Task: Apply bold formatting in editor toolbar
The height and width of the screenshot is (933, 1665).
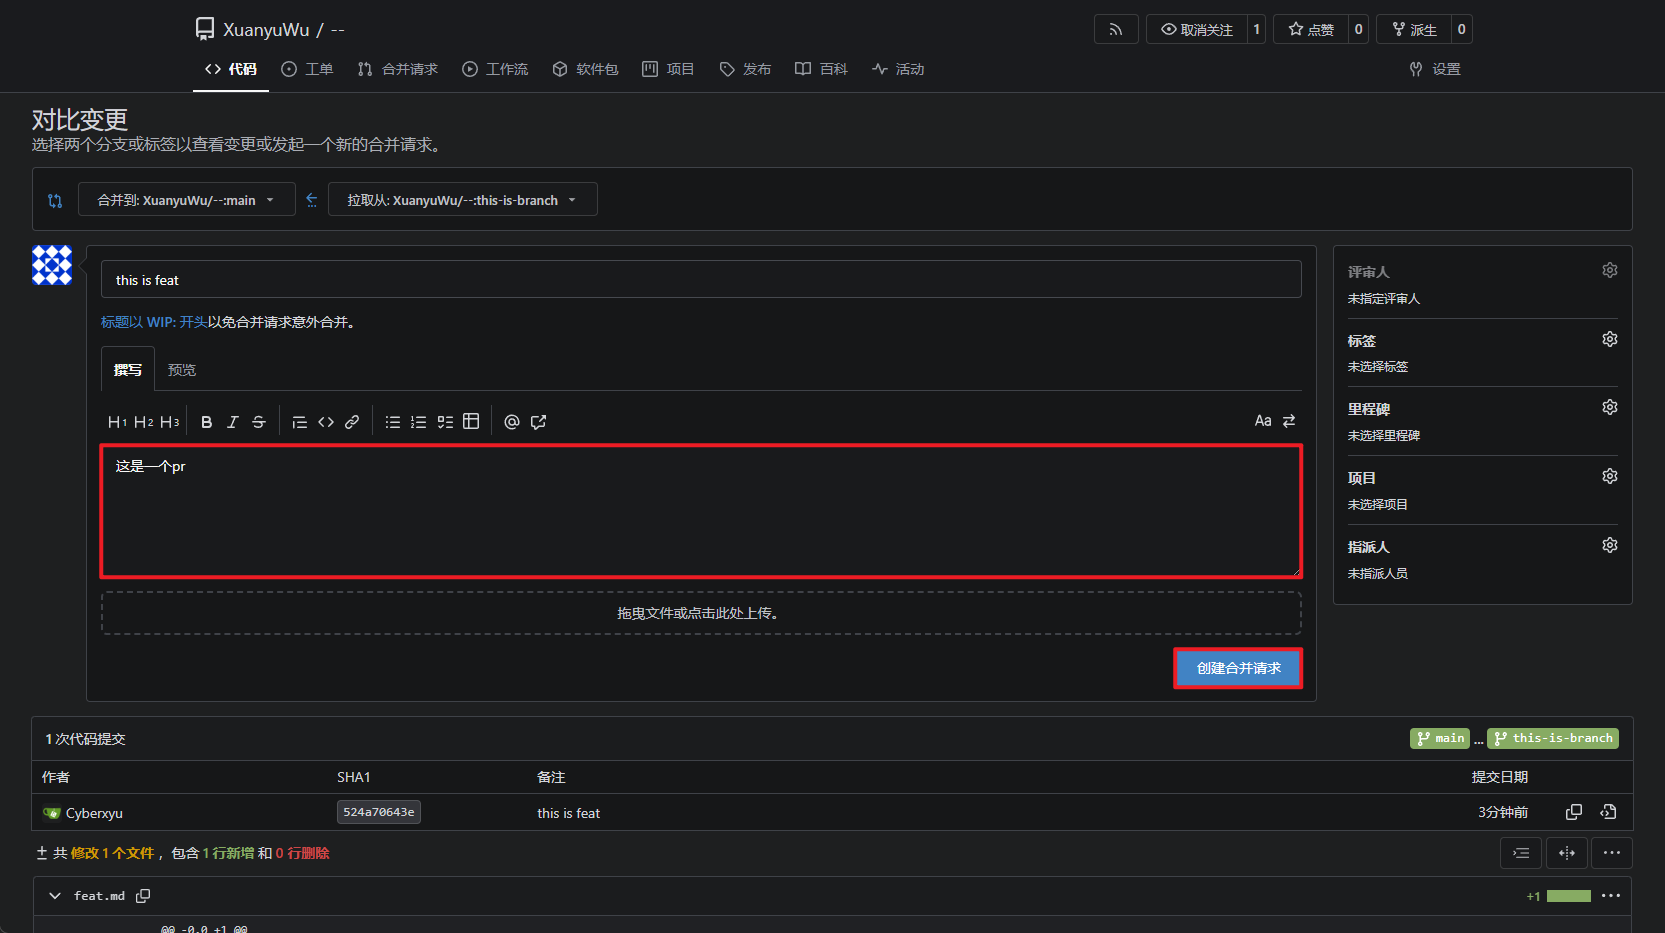Action: 206,422
